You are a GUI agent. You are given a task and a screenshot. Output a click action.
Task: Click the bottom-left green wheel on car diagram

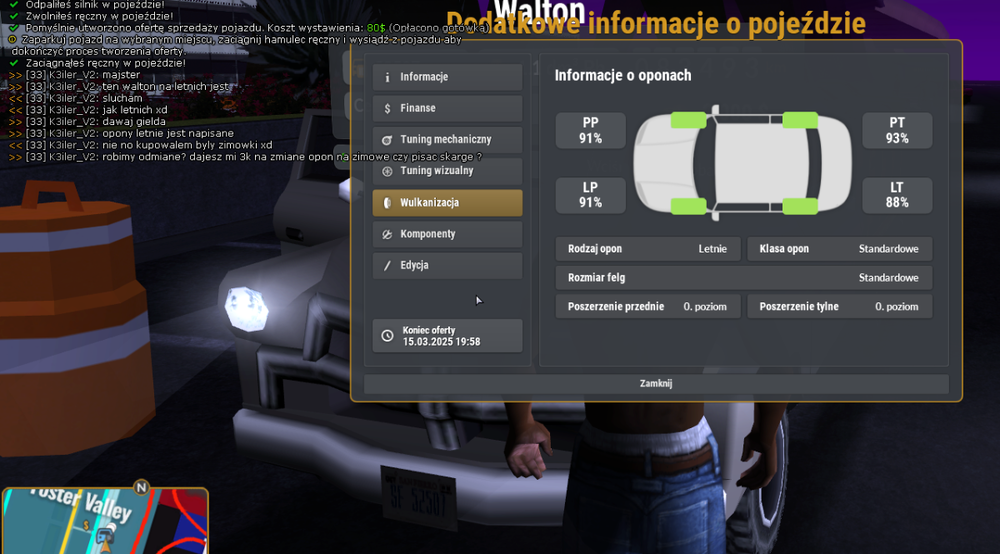click(688, 206)
